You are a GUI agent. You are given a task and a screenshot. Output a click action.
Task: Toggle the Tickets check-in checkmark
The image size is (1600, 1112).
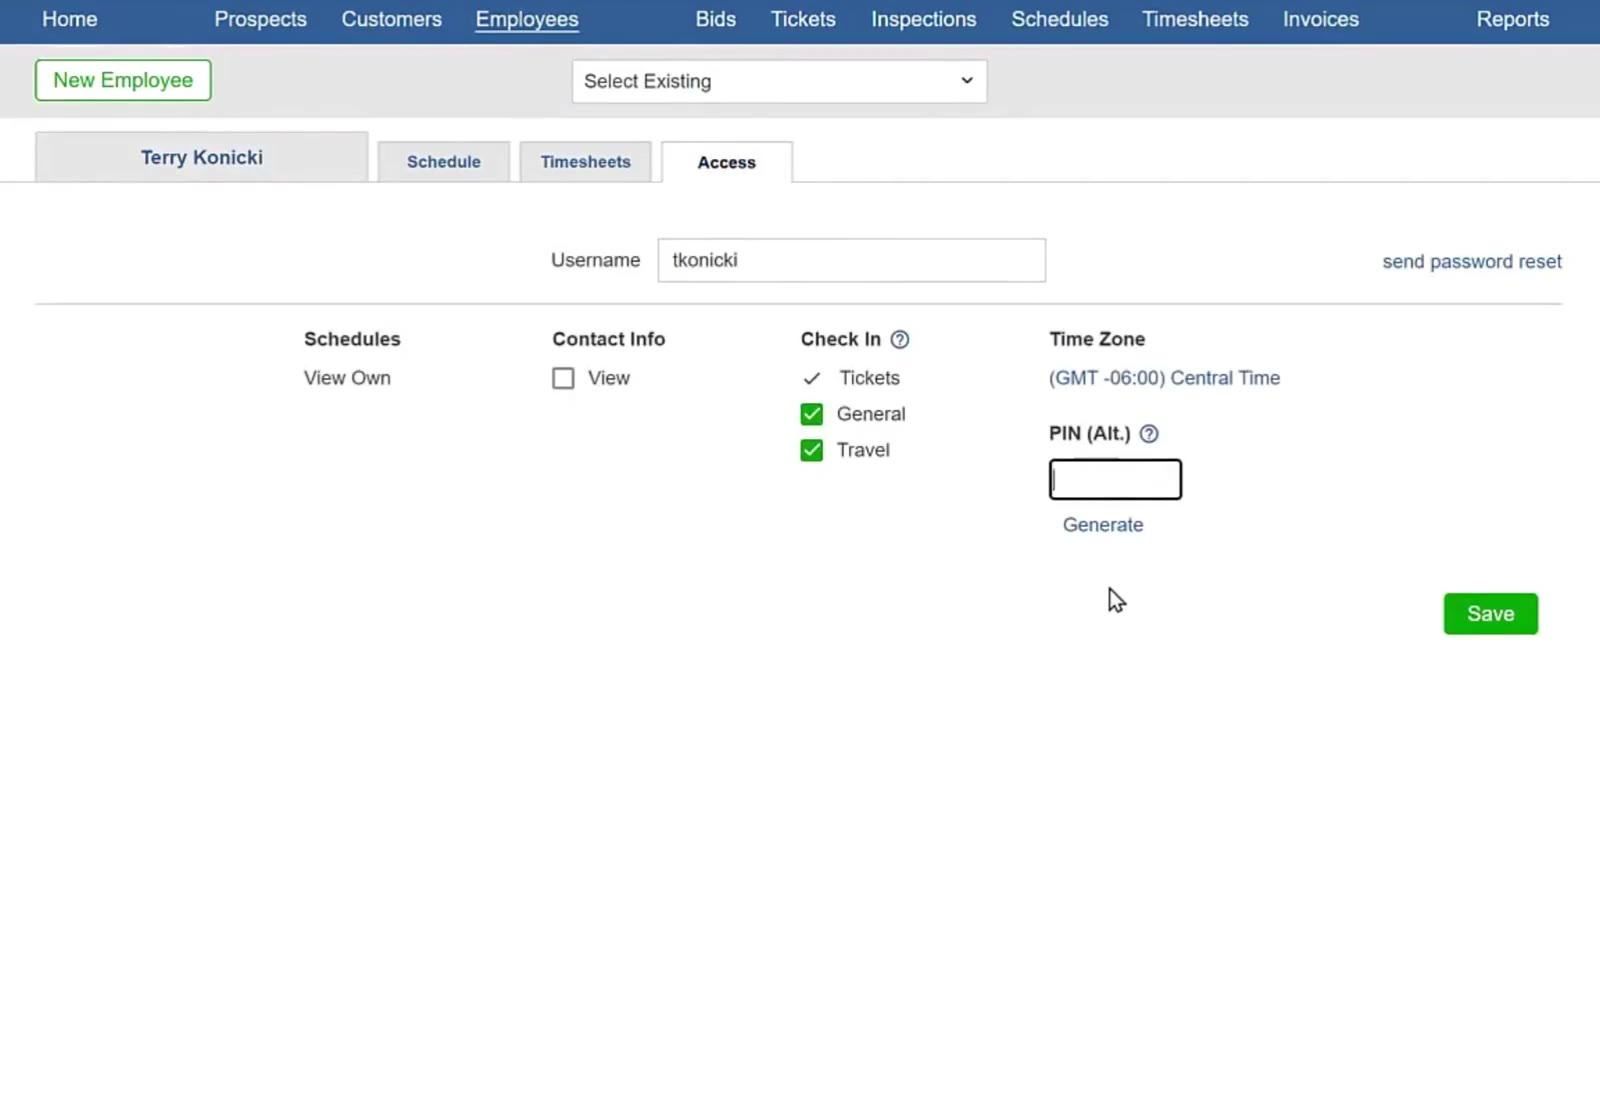click(x=812, y=378)
